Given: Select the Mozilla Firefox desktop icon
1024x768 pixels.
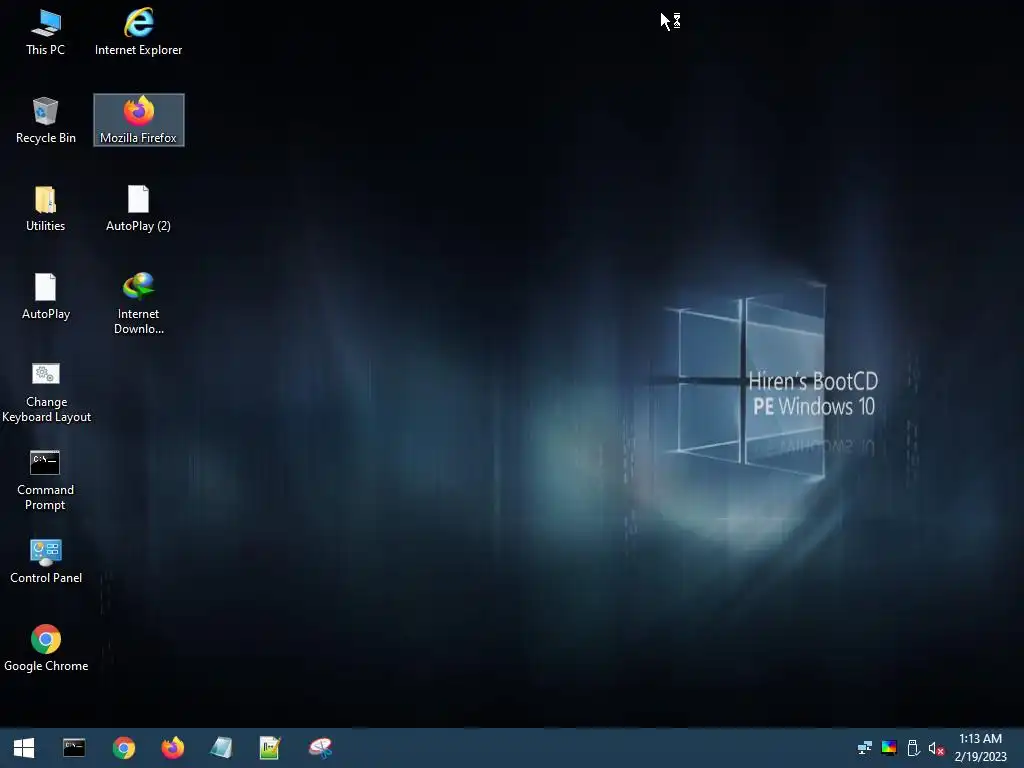Looking at the screenshot, I should (138, 120).
